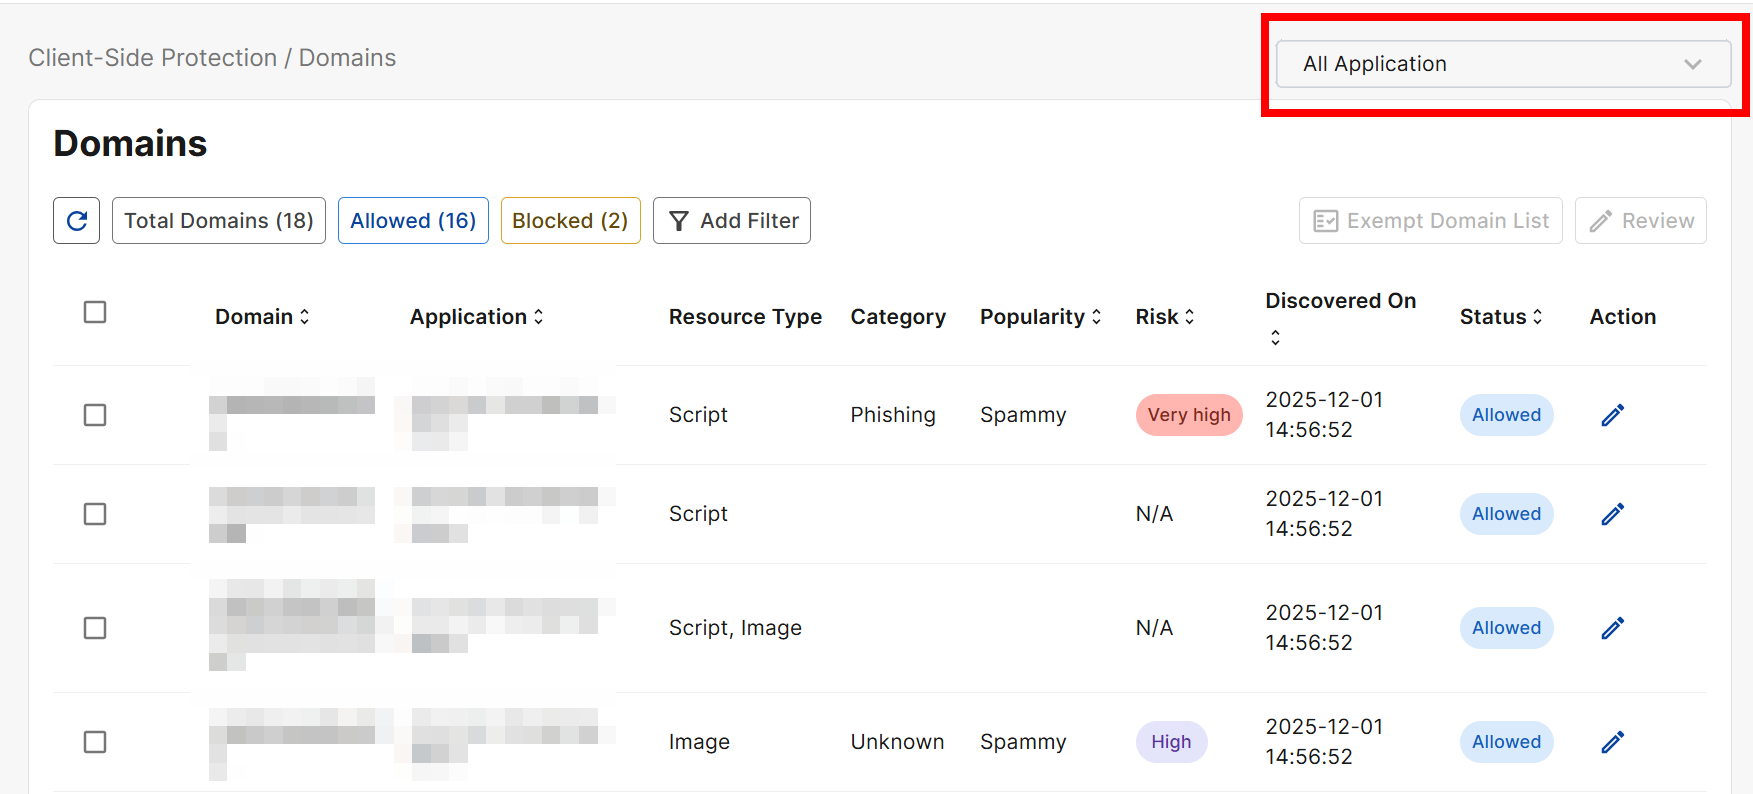
Task: Click edit pencil for the Image row
Action: (x=1612, y=742)
